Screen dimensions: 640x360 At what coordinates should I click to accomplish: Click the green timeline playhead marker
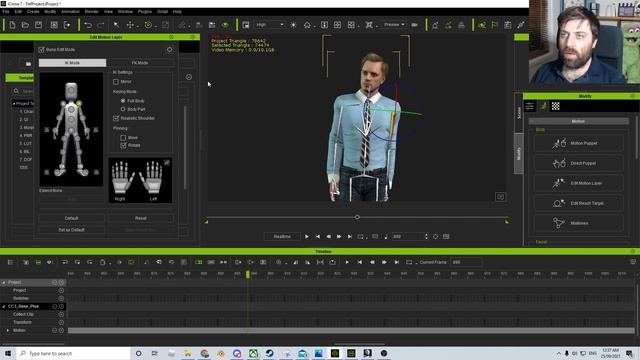pyautogui.click(x=248, y=275)
